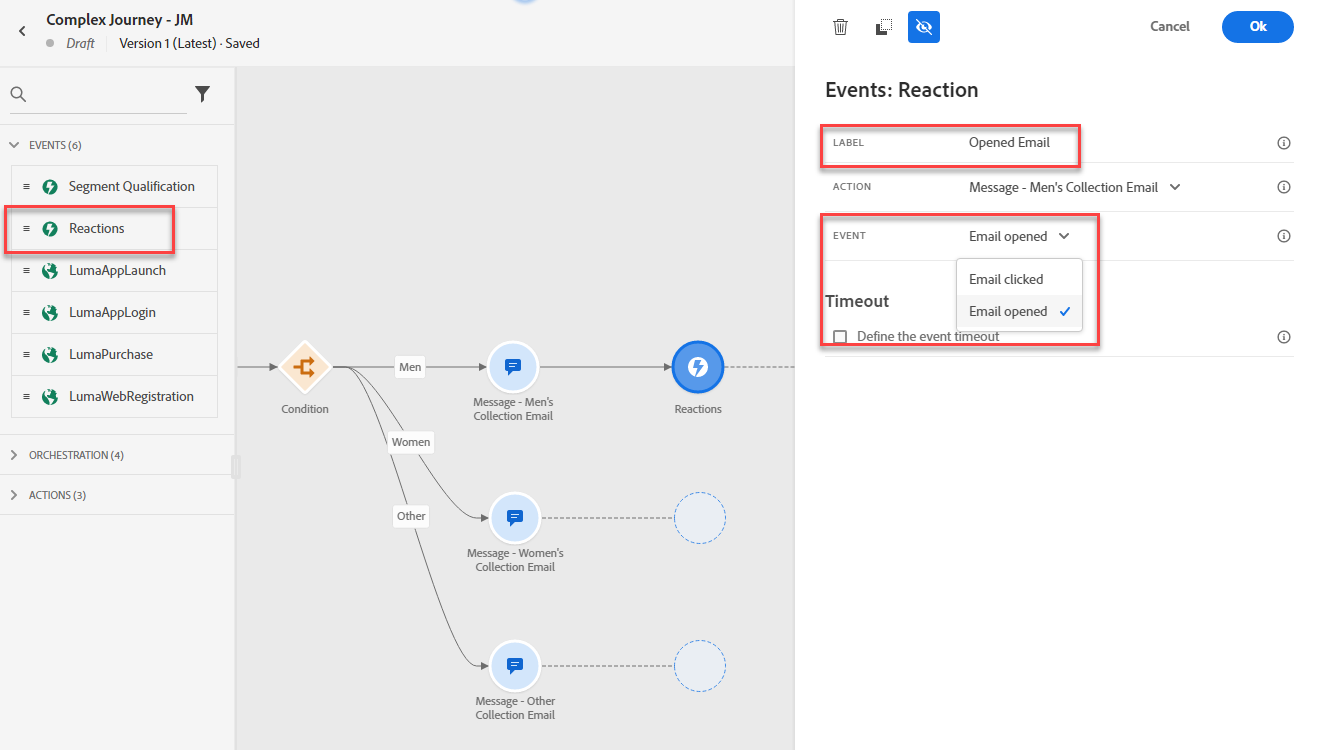
Task: Expand the Actions section
Action: coord(14,495)
